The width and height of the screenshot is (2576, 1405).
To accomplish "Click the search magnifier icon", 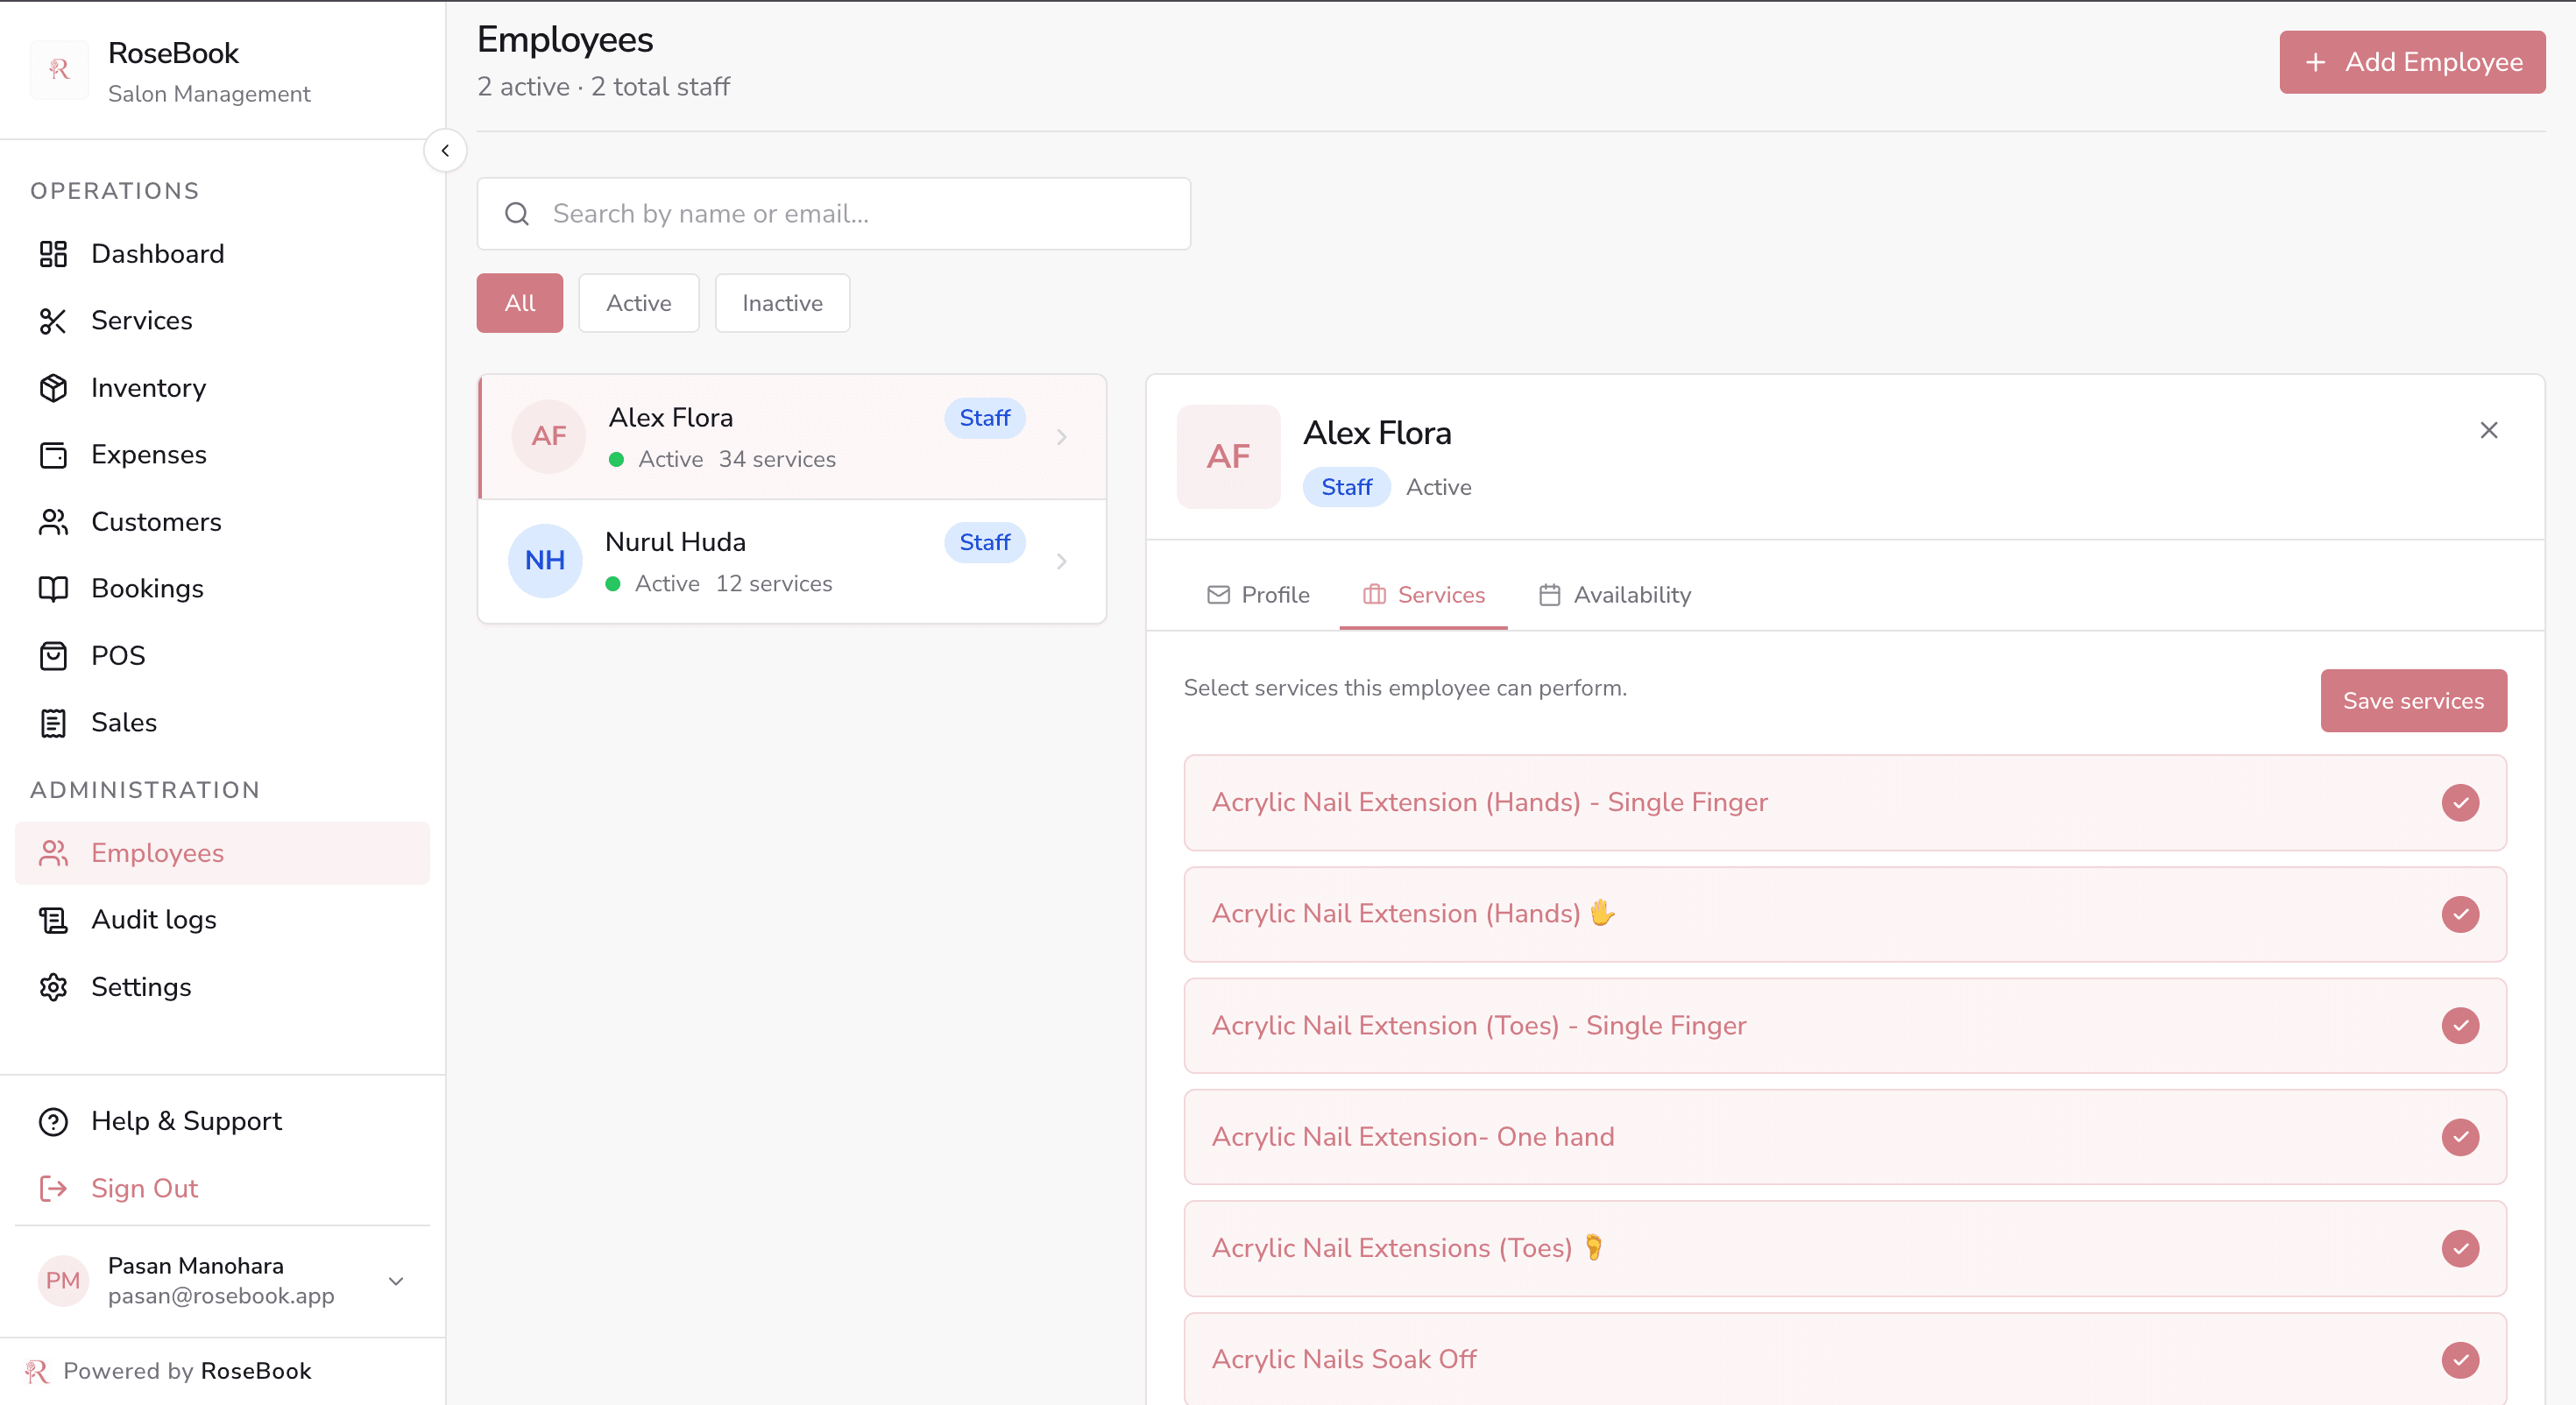I will [x=517, y=214].
